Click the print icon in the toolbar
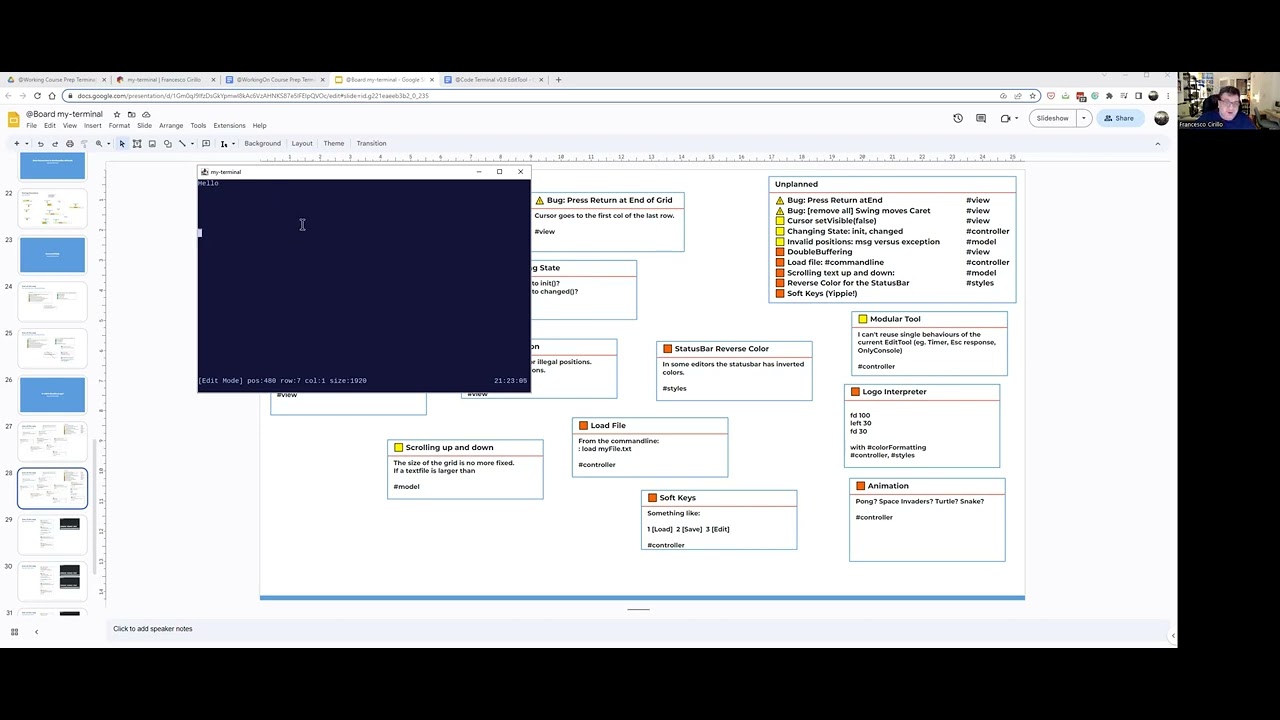Image resolution: width=1280 pixels, height=720 pixels. click(69, 143)
